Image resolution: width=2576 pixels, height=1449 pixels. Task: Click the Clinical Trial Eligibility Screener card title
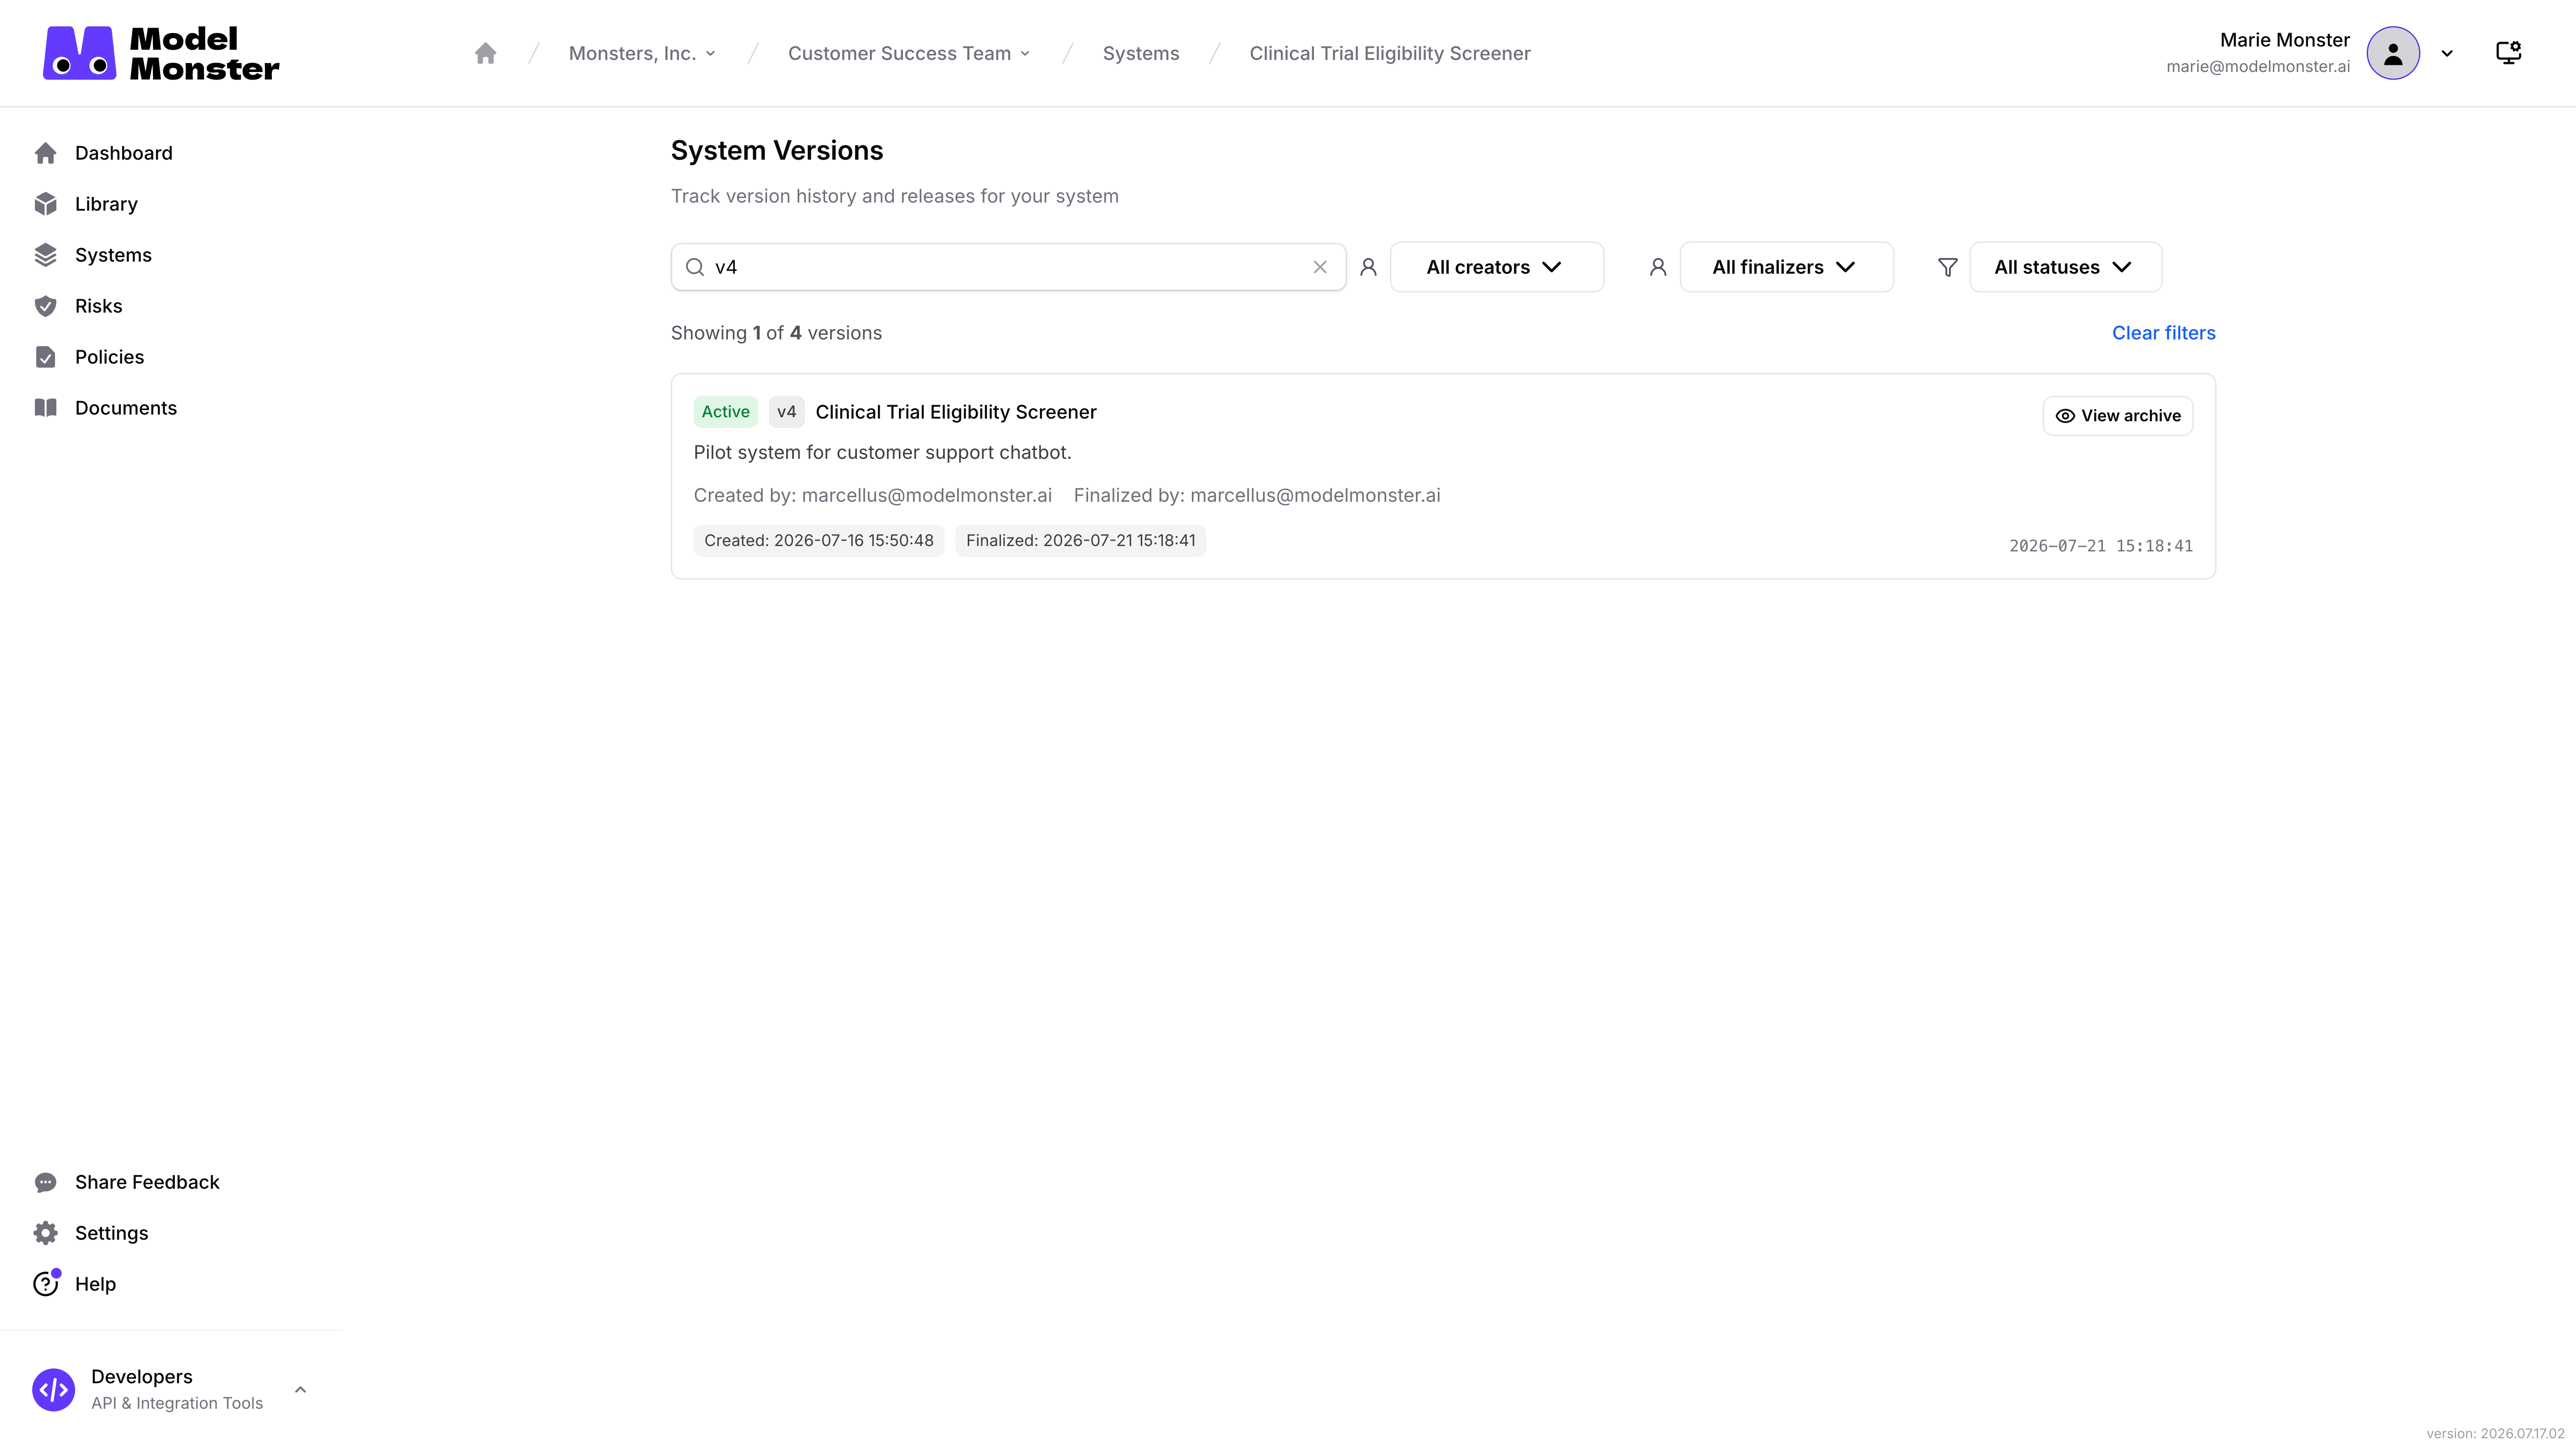pos(956,412)
